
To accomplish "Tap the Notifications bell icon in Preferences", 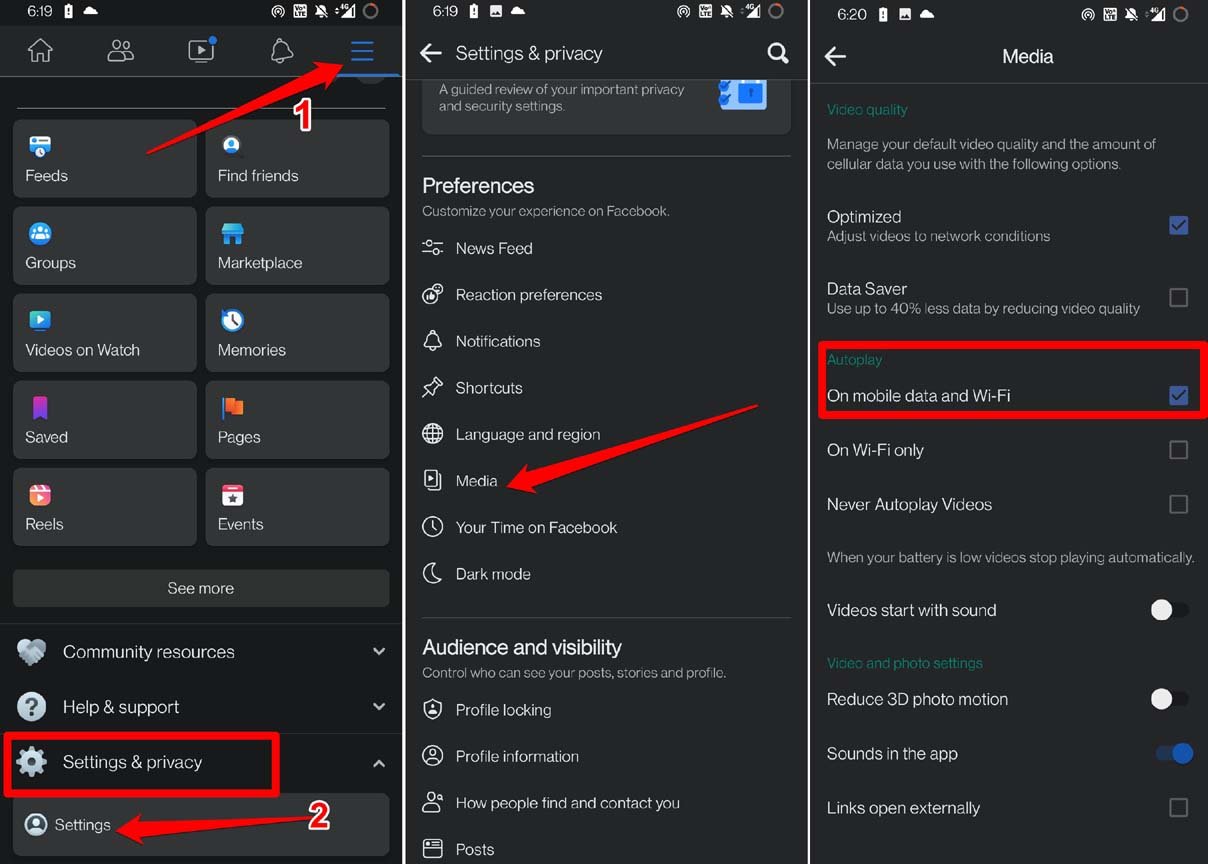I will tap(432, 341).
